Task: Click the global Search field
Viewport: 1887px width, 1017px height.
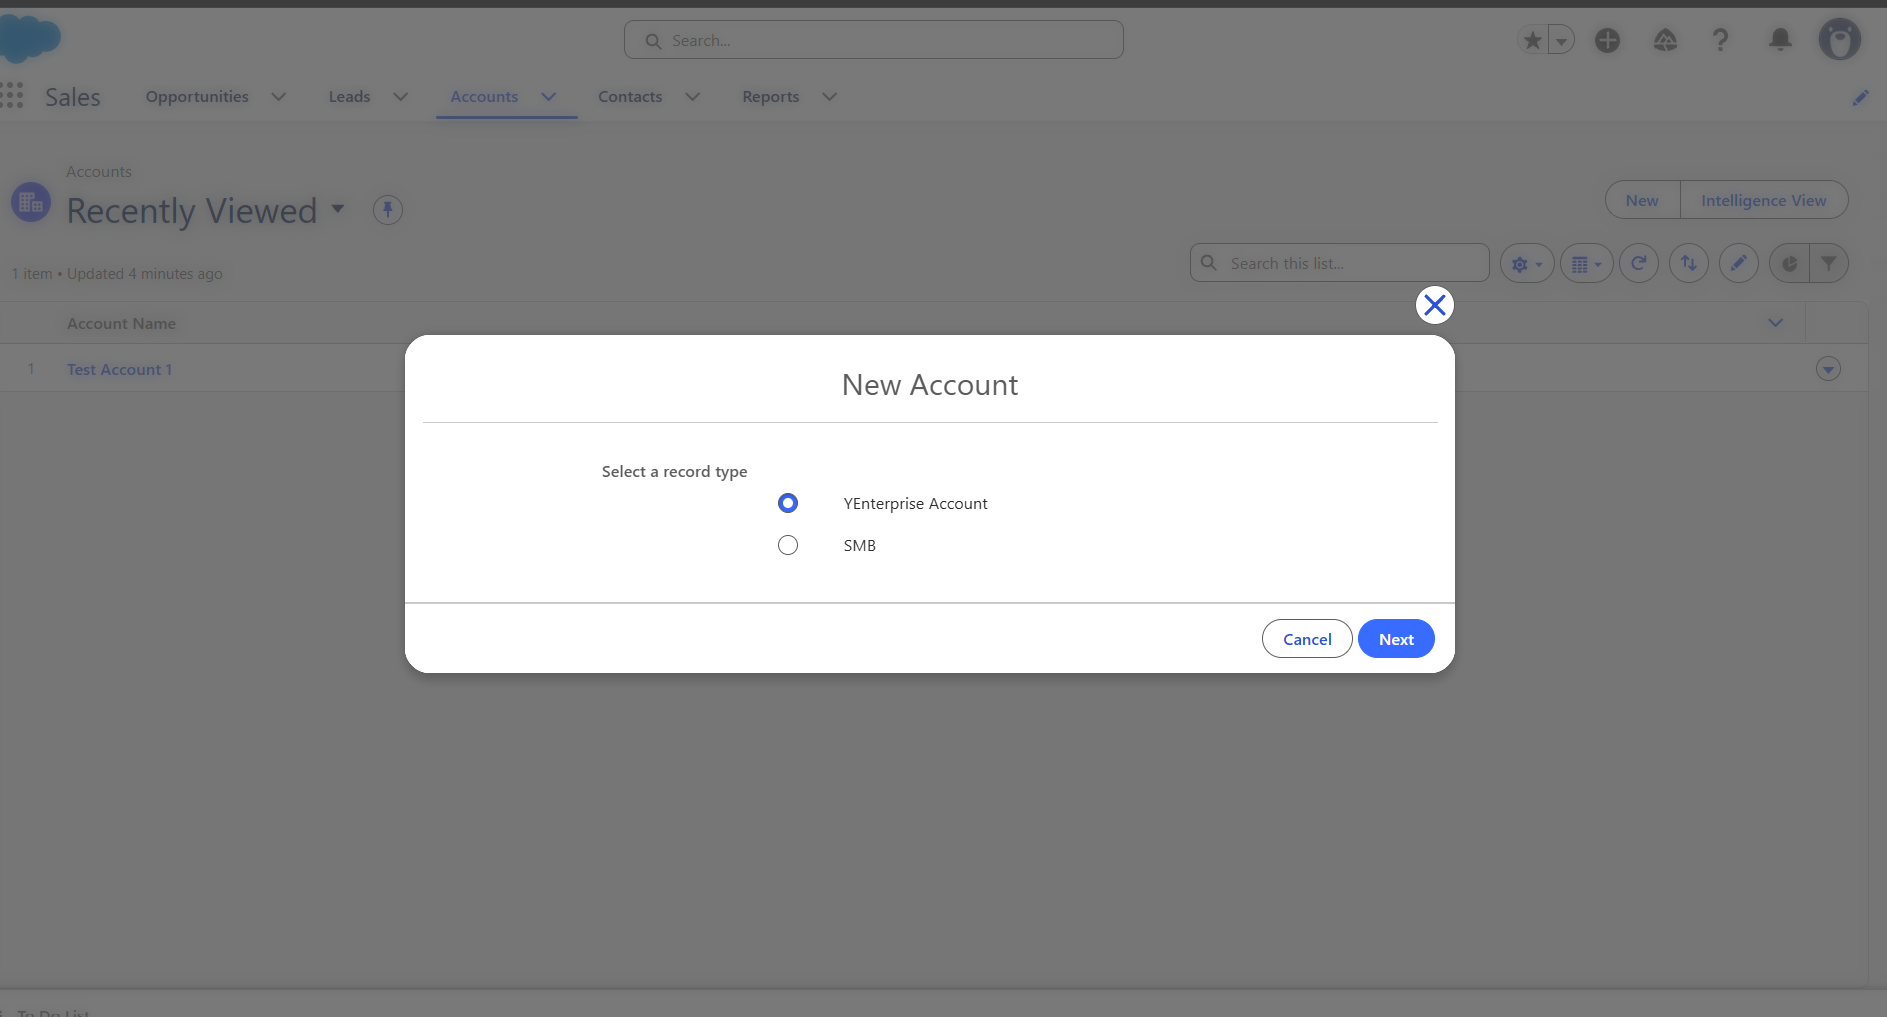Action: (873, 40)
